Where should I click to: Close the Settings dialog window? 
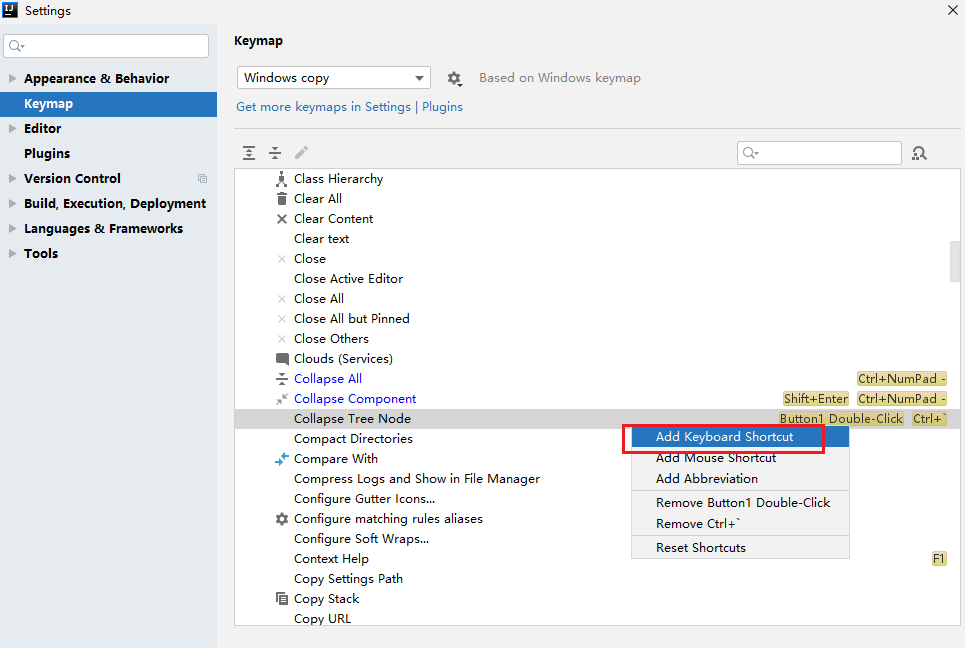coord(953,10)
